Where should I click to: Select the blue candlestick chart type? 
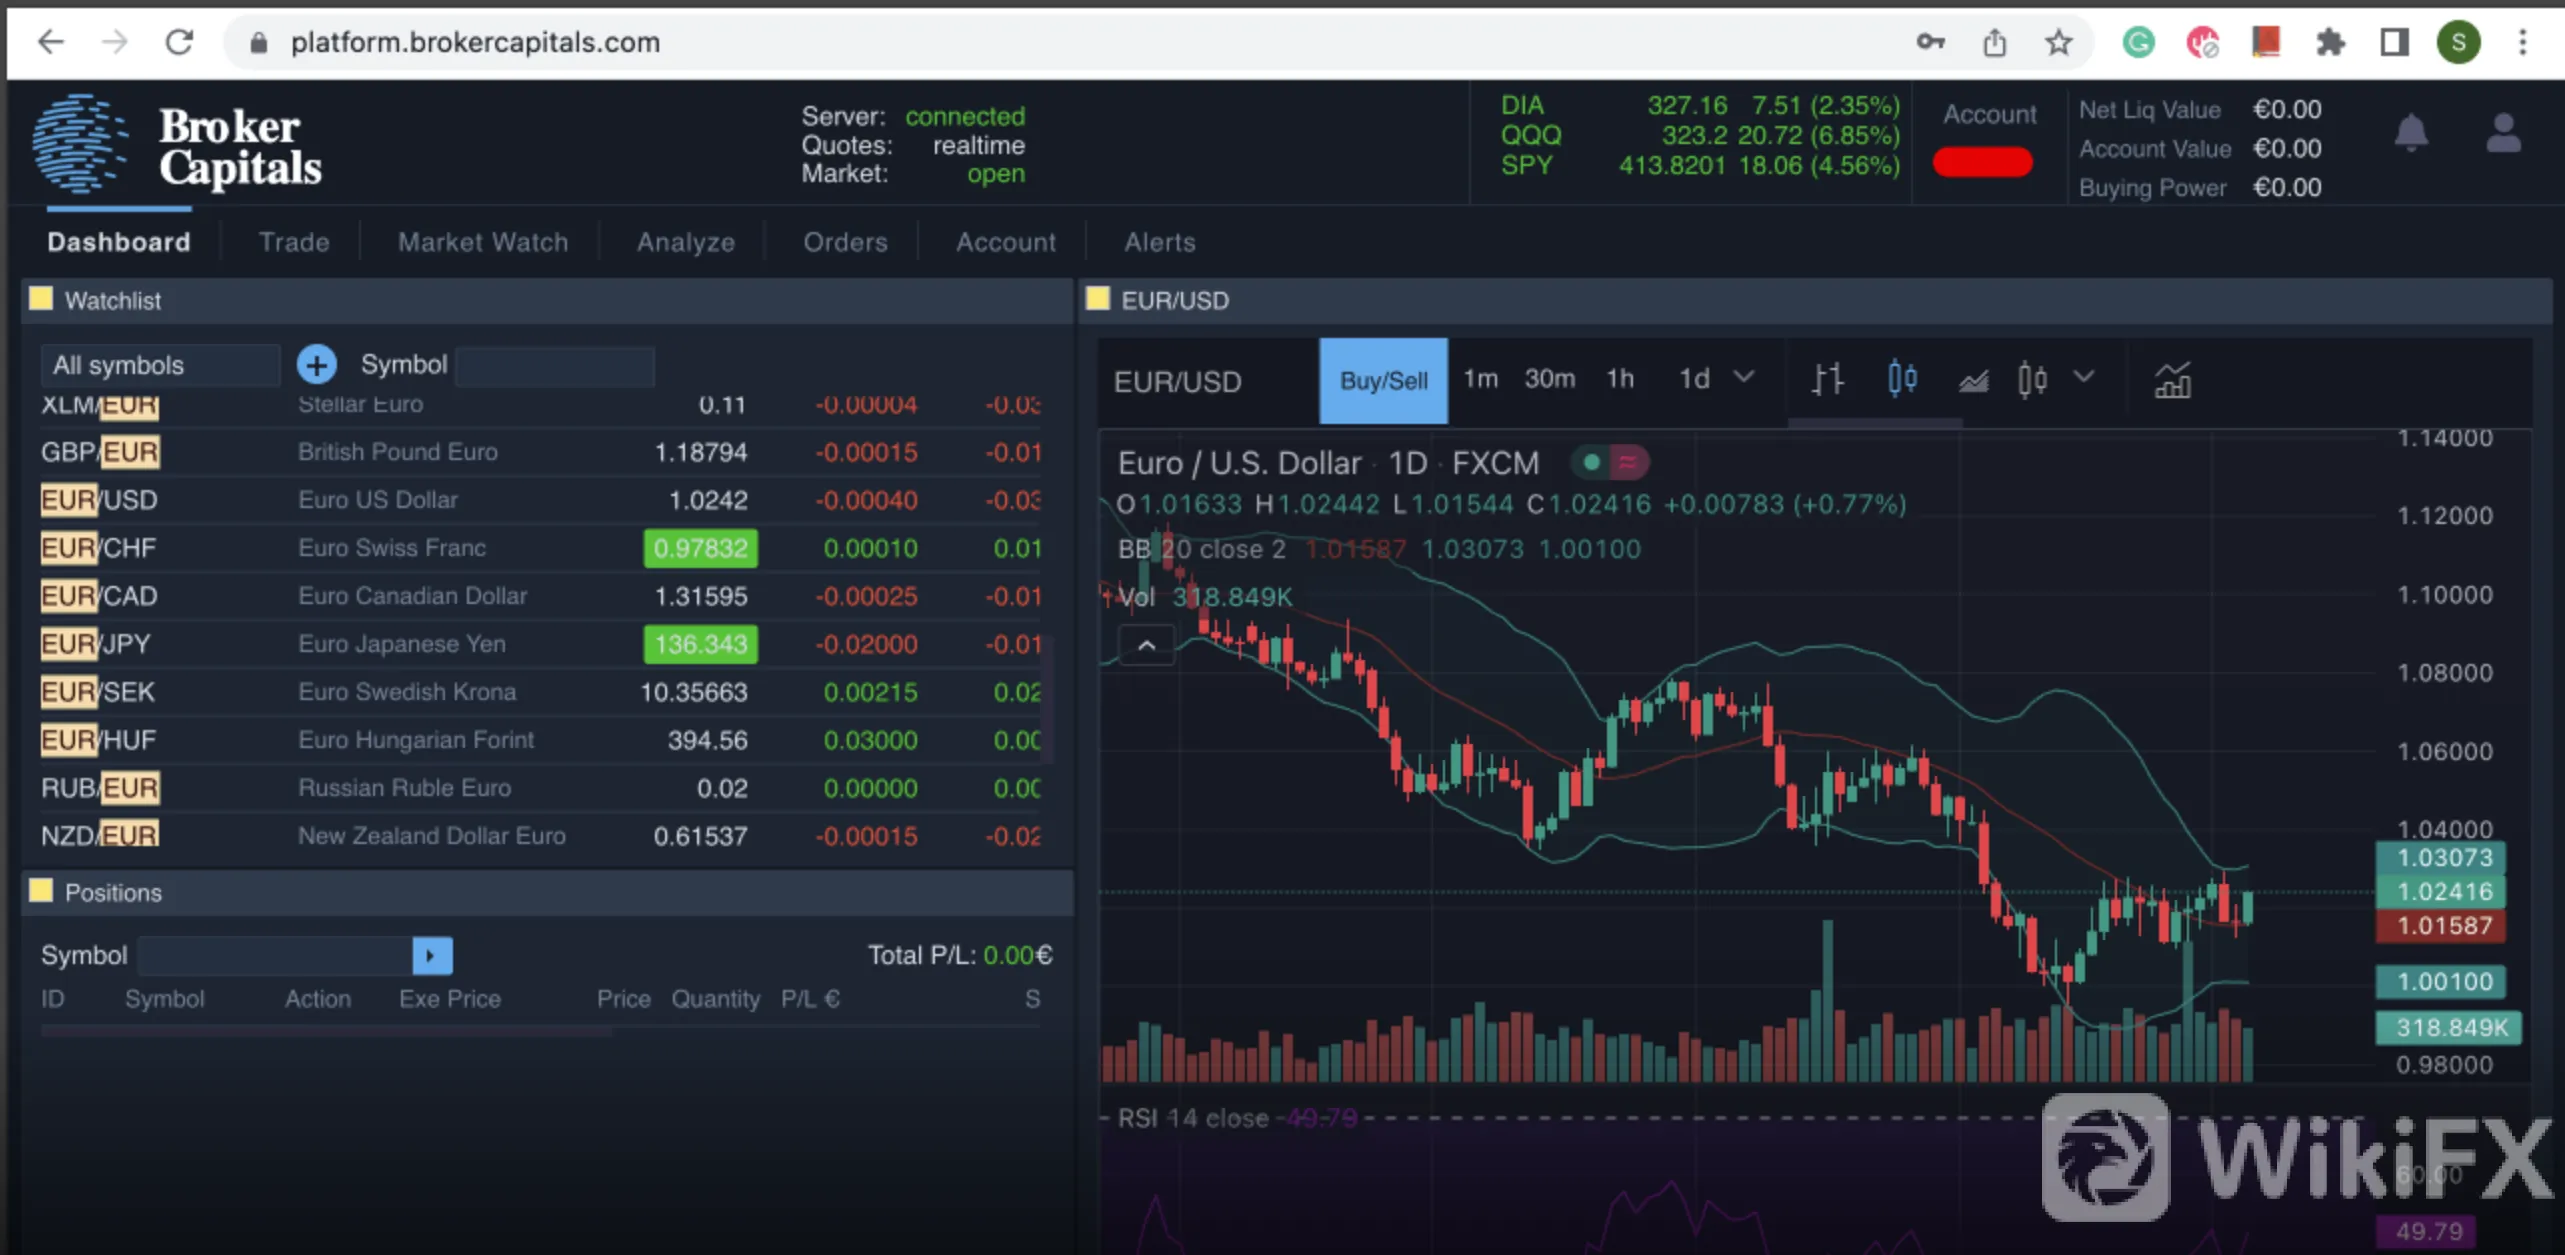tap(1902, 379)
